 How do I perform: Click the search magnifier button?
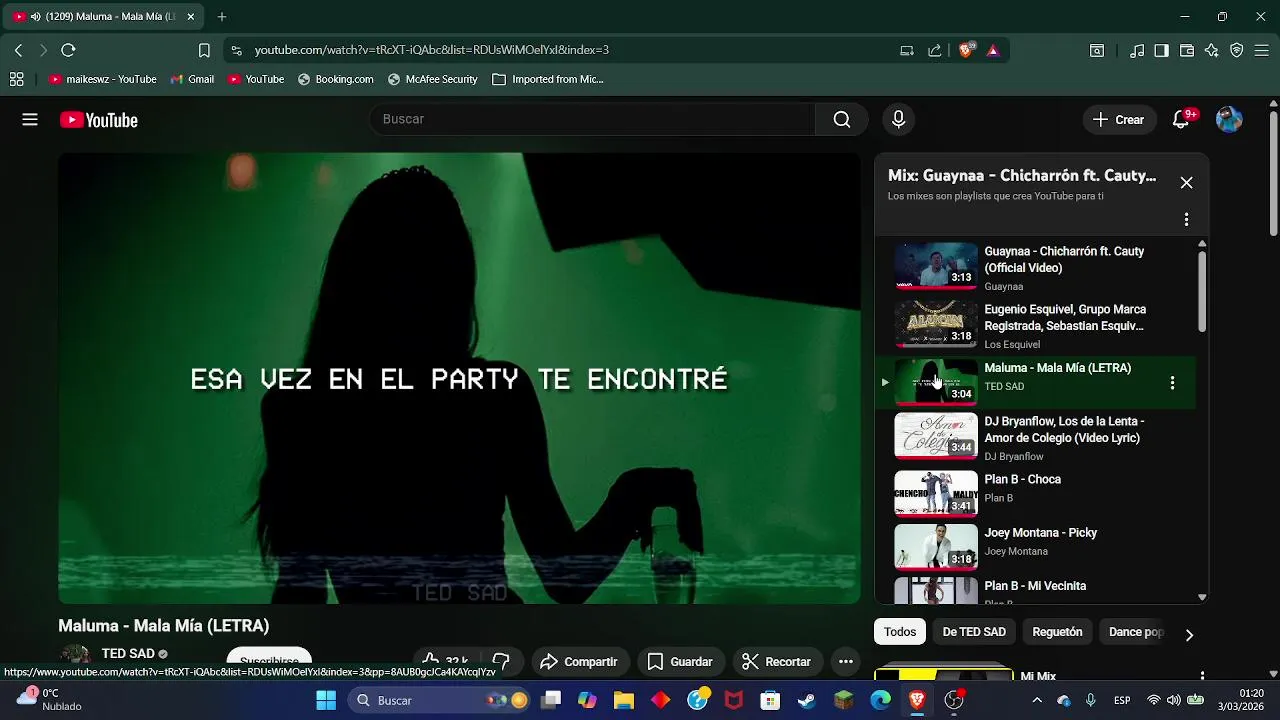point(842,120)
